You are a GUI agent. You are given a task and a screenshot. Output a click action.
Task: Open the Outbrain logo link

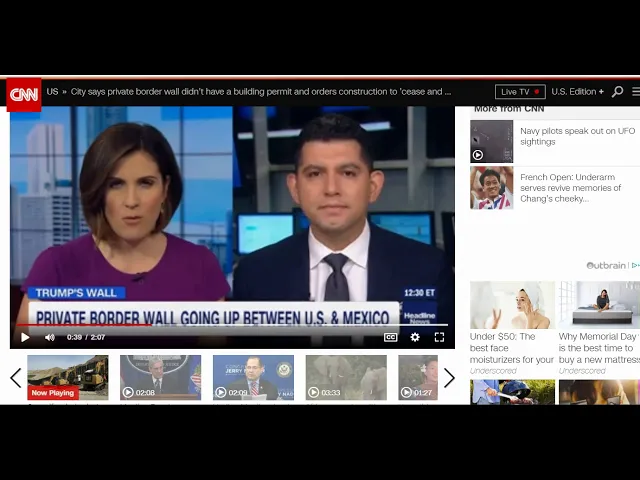[x=606, y=266]
